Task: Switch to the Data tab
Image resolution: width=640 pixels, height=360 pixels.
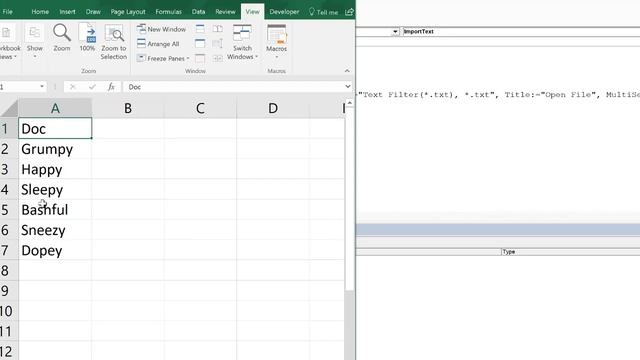Action: click(198, 12)
